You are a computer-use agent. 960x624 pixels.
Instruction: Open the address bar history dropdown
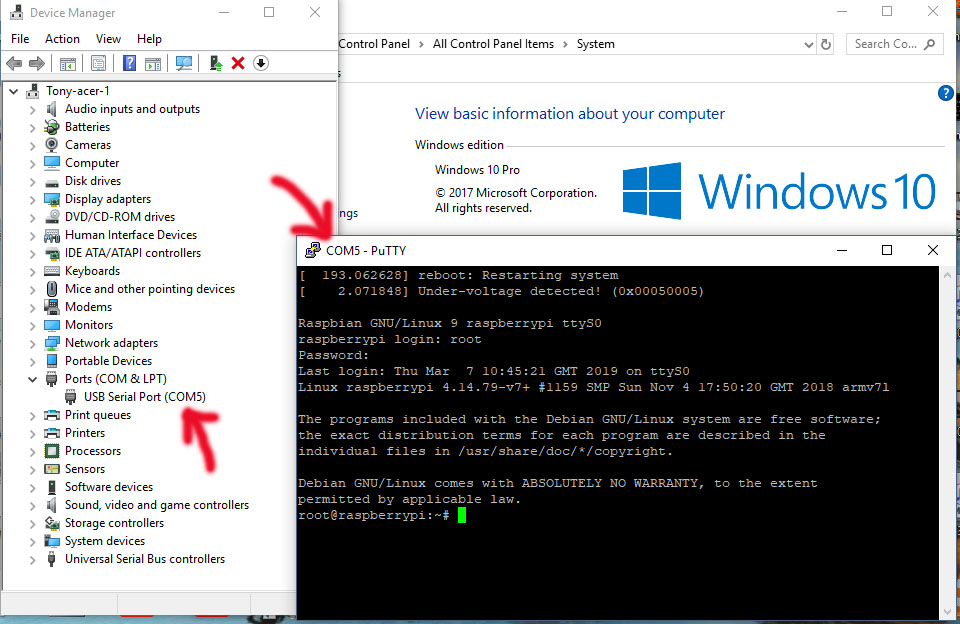[x=809, y=45]
